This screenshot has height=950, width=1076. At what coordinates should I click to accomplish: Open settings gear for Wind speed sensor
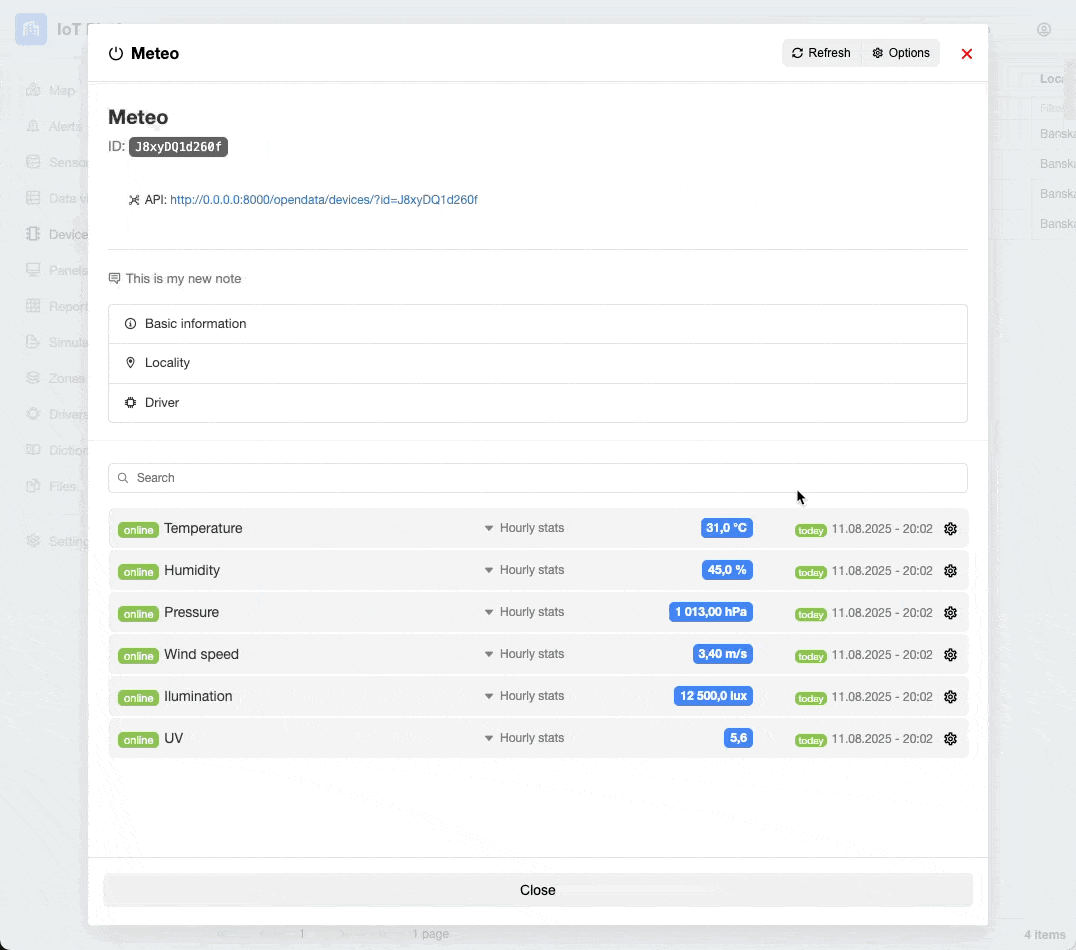[x=950, y=655]
